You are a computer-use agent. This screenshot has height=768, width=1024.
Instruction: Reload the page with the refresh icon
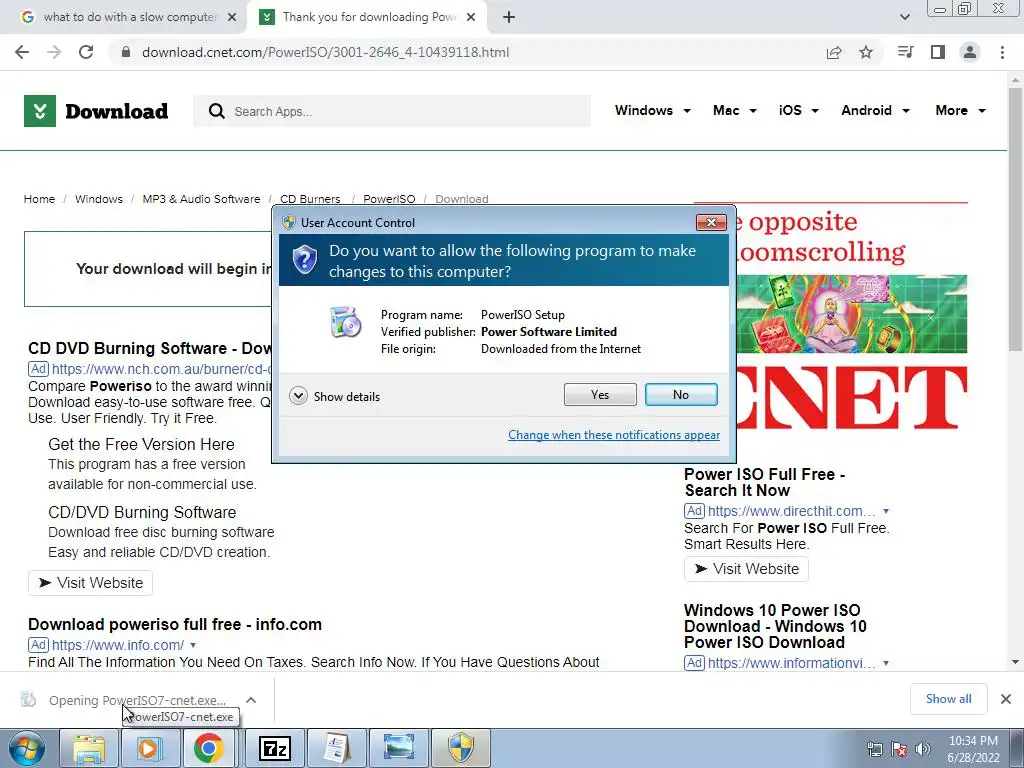(86, 52)
